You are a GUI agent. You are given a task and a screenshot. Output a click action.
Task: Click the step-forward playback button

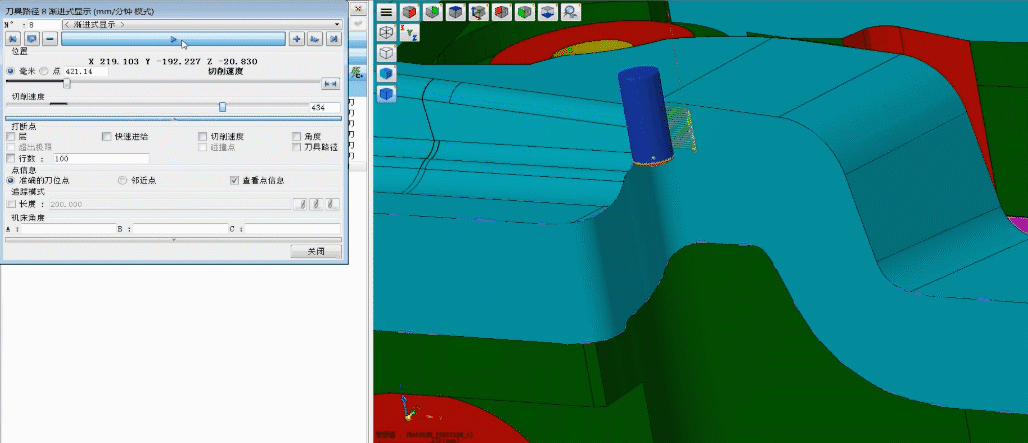315,39
